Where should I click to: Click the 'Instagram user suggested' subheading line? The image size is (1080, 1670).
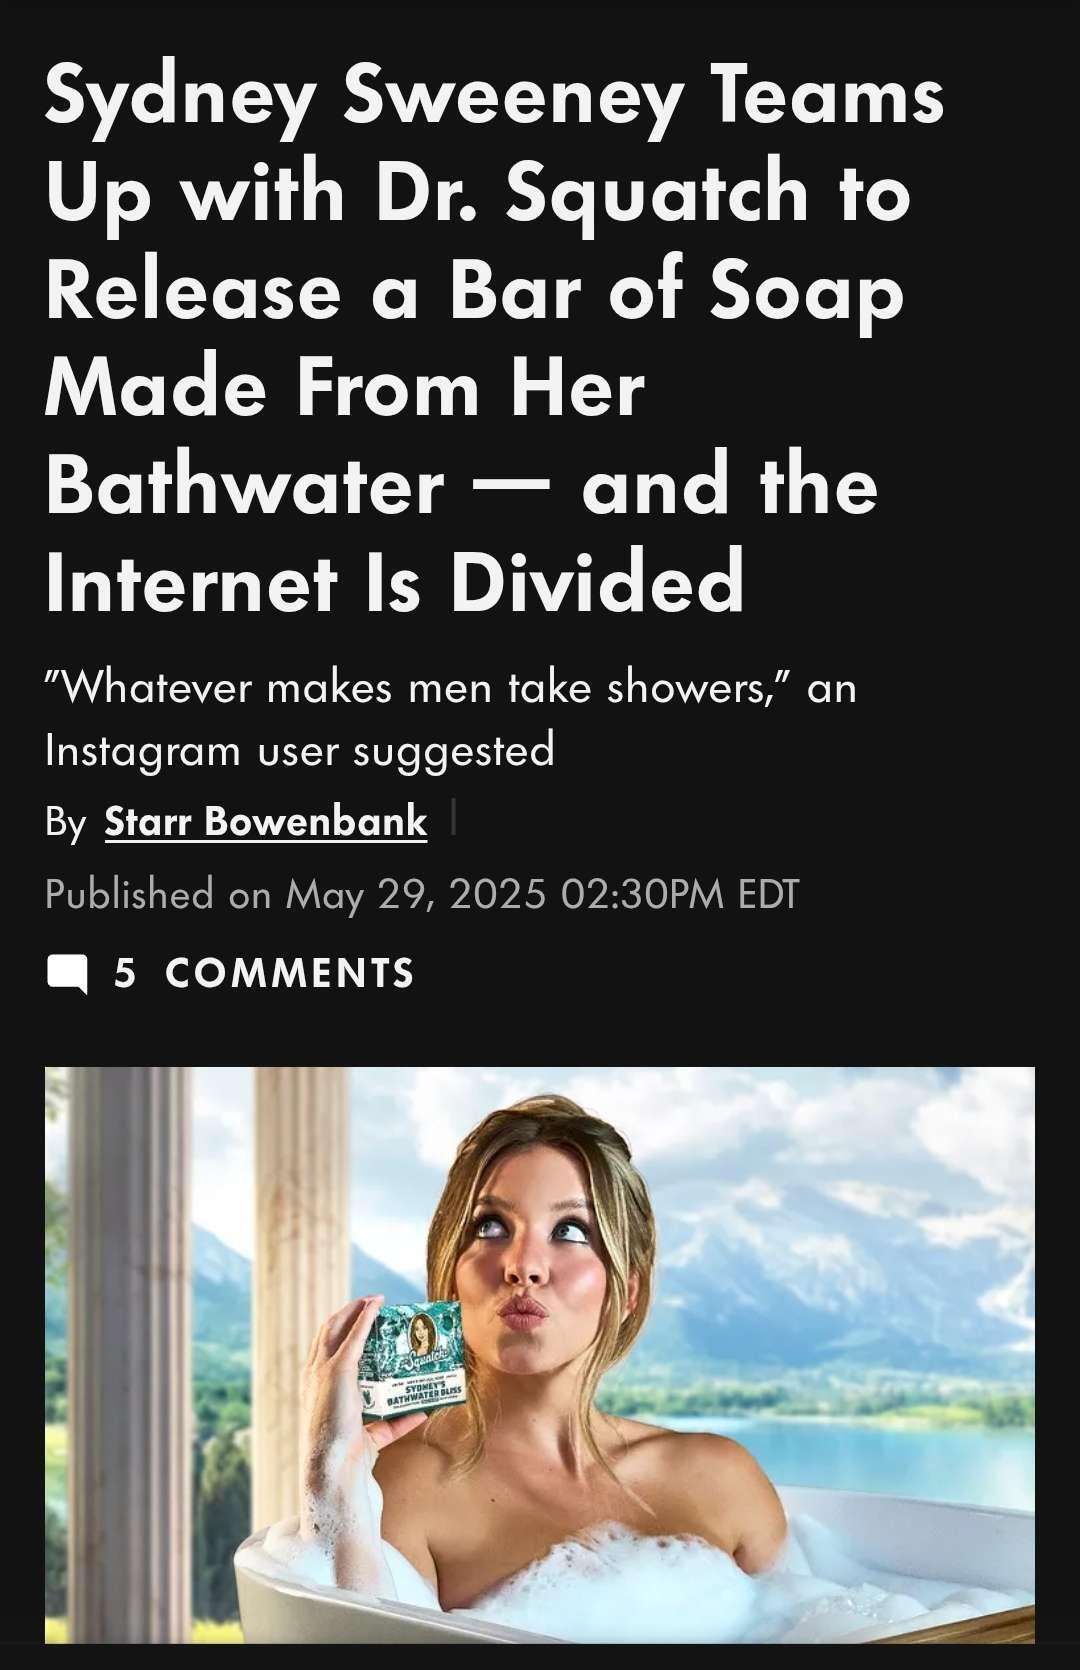pos(300,750)
